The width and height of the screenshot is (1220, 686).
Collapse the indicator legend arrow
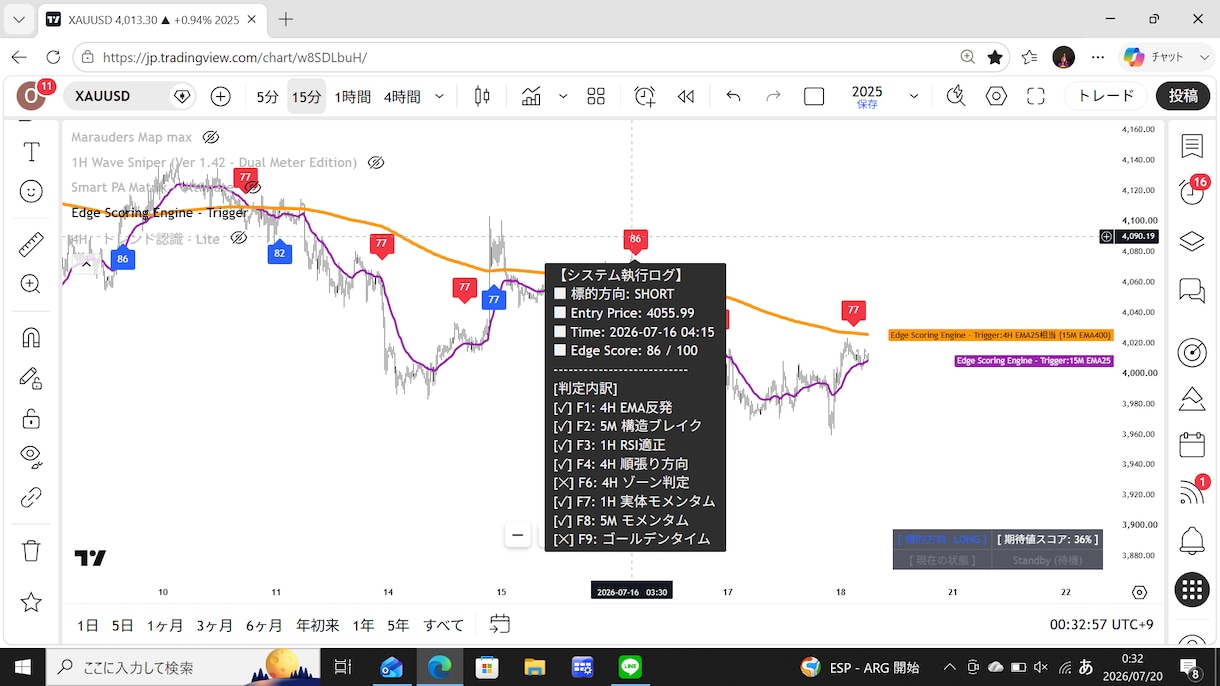click(x=86, y=264)
